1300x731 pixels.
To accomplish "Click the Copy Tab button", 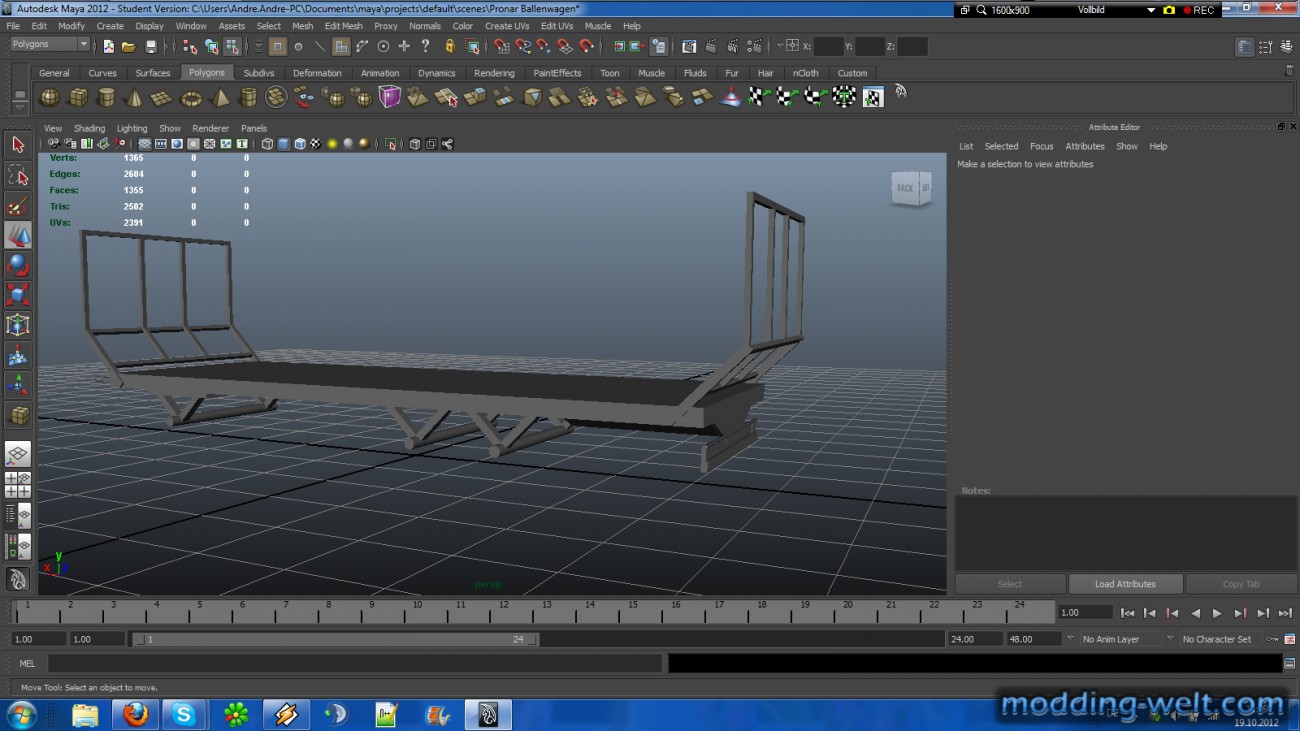I will [x=1241, y=584].
